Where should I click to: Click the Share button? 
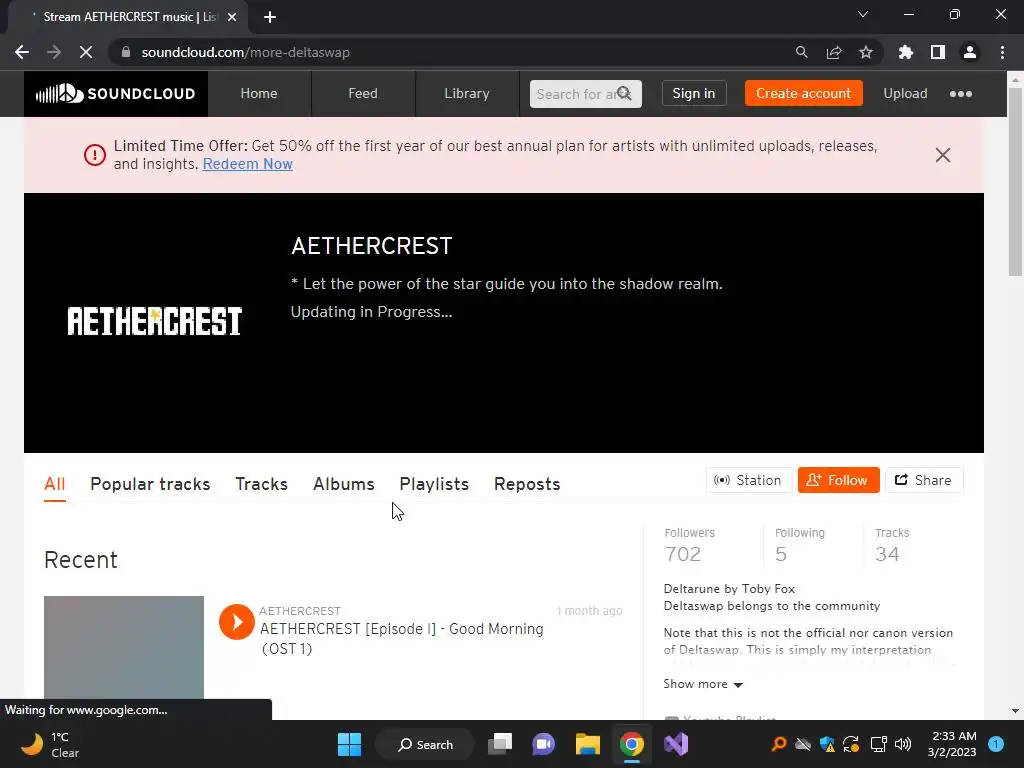pyautogui.click(x=923, y=480)
